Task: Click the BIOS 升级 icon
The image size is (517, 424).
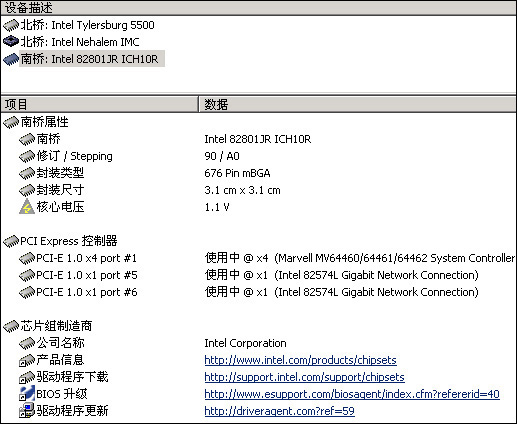Action: click(x=27, y=394)
